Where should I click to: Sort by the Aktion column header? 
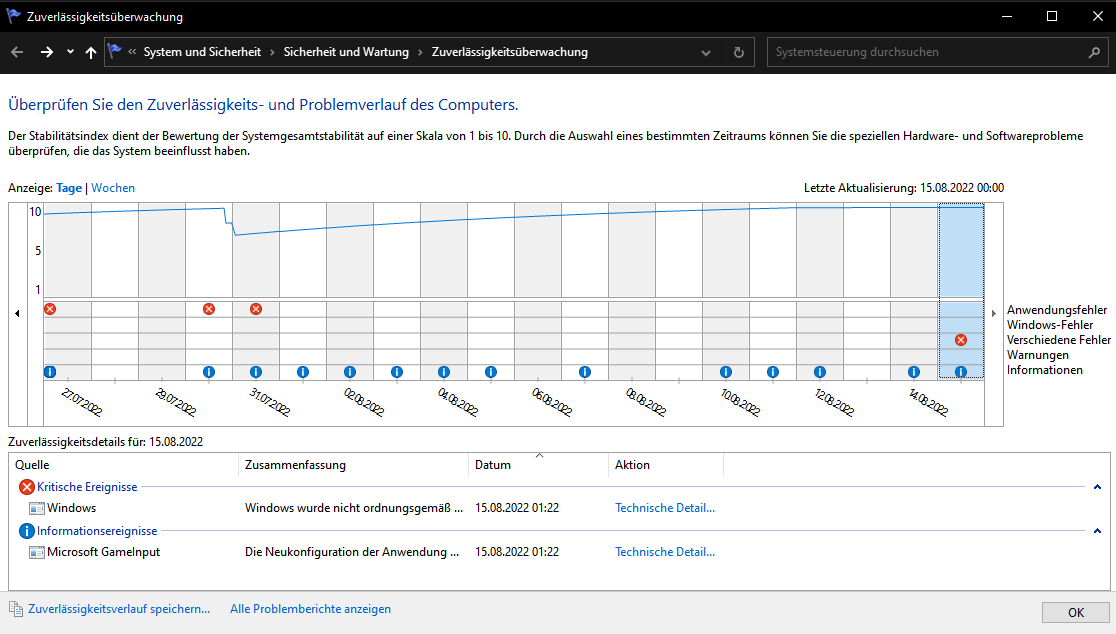pos(666,465)
